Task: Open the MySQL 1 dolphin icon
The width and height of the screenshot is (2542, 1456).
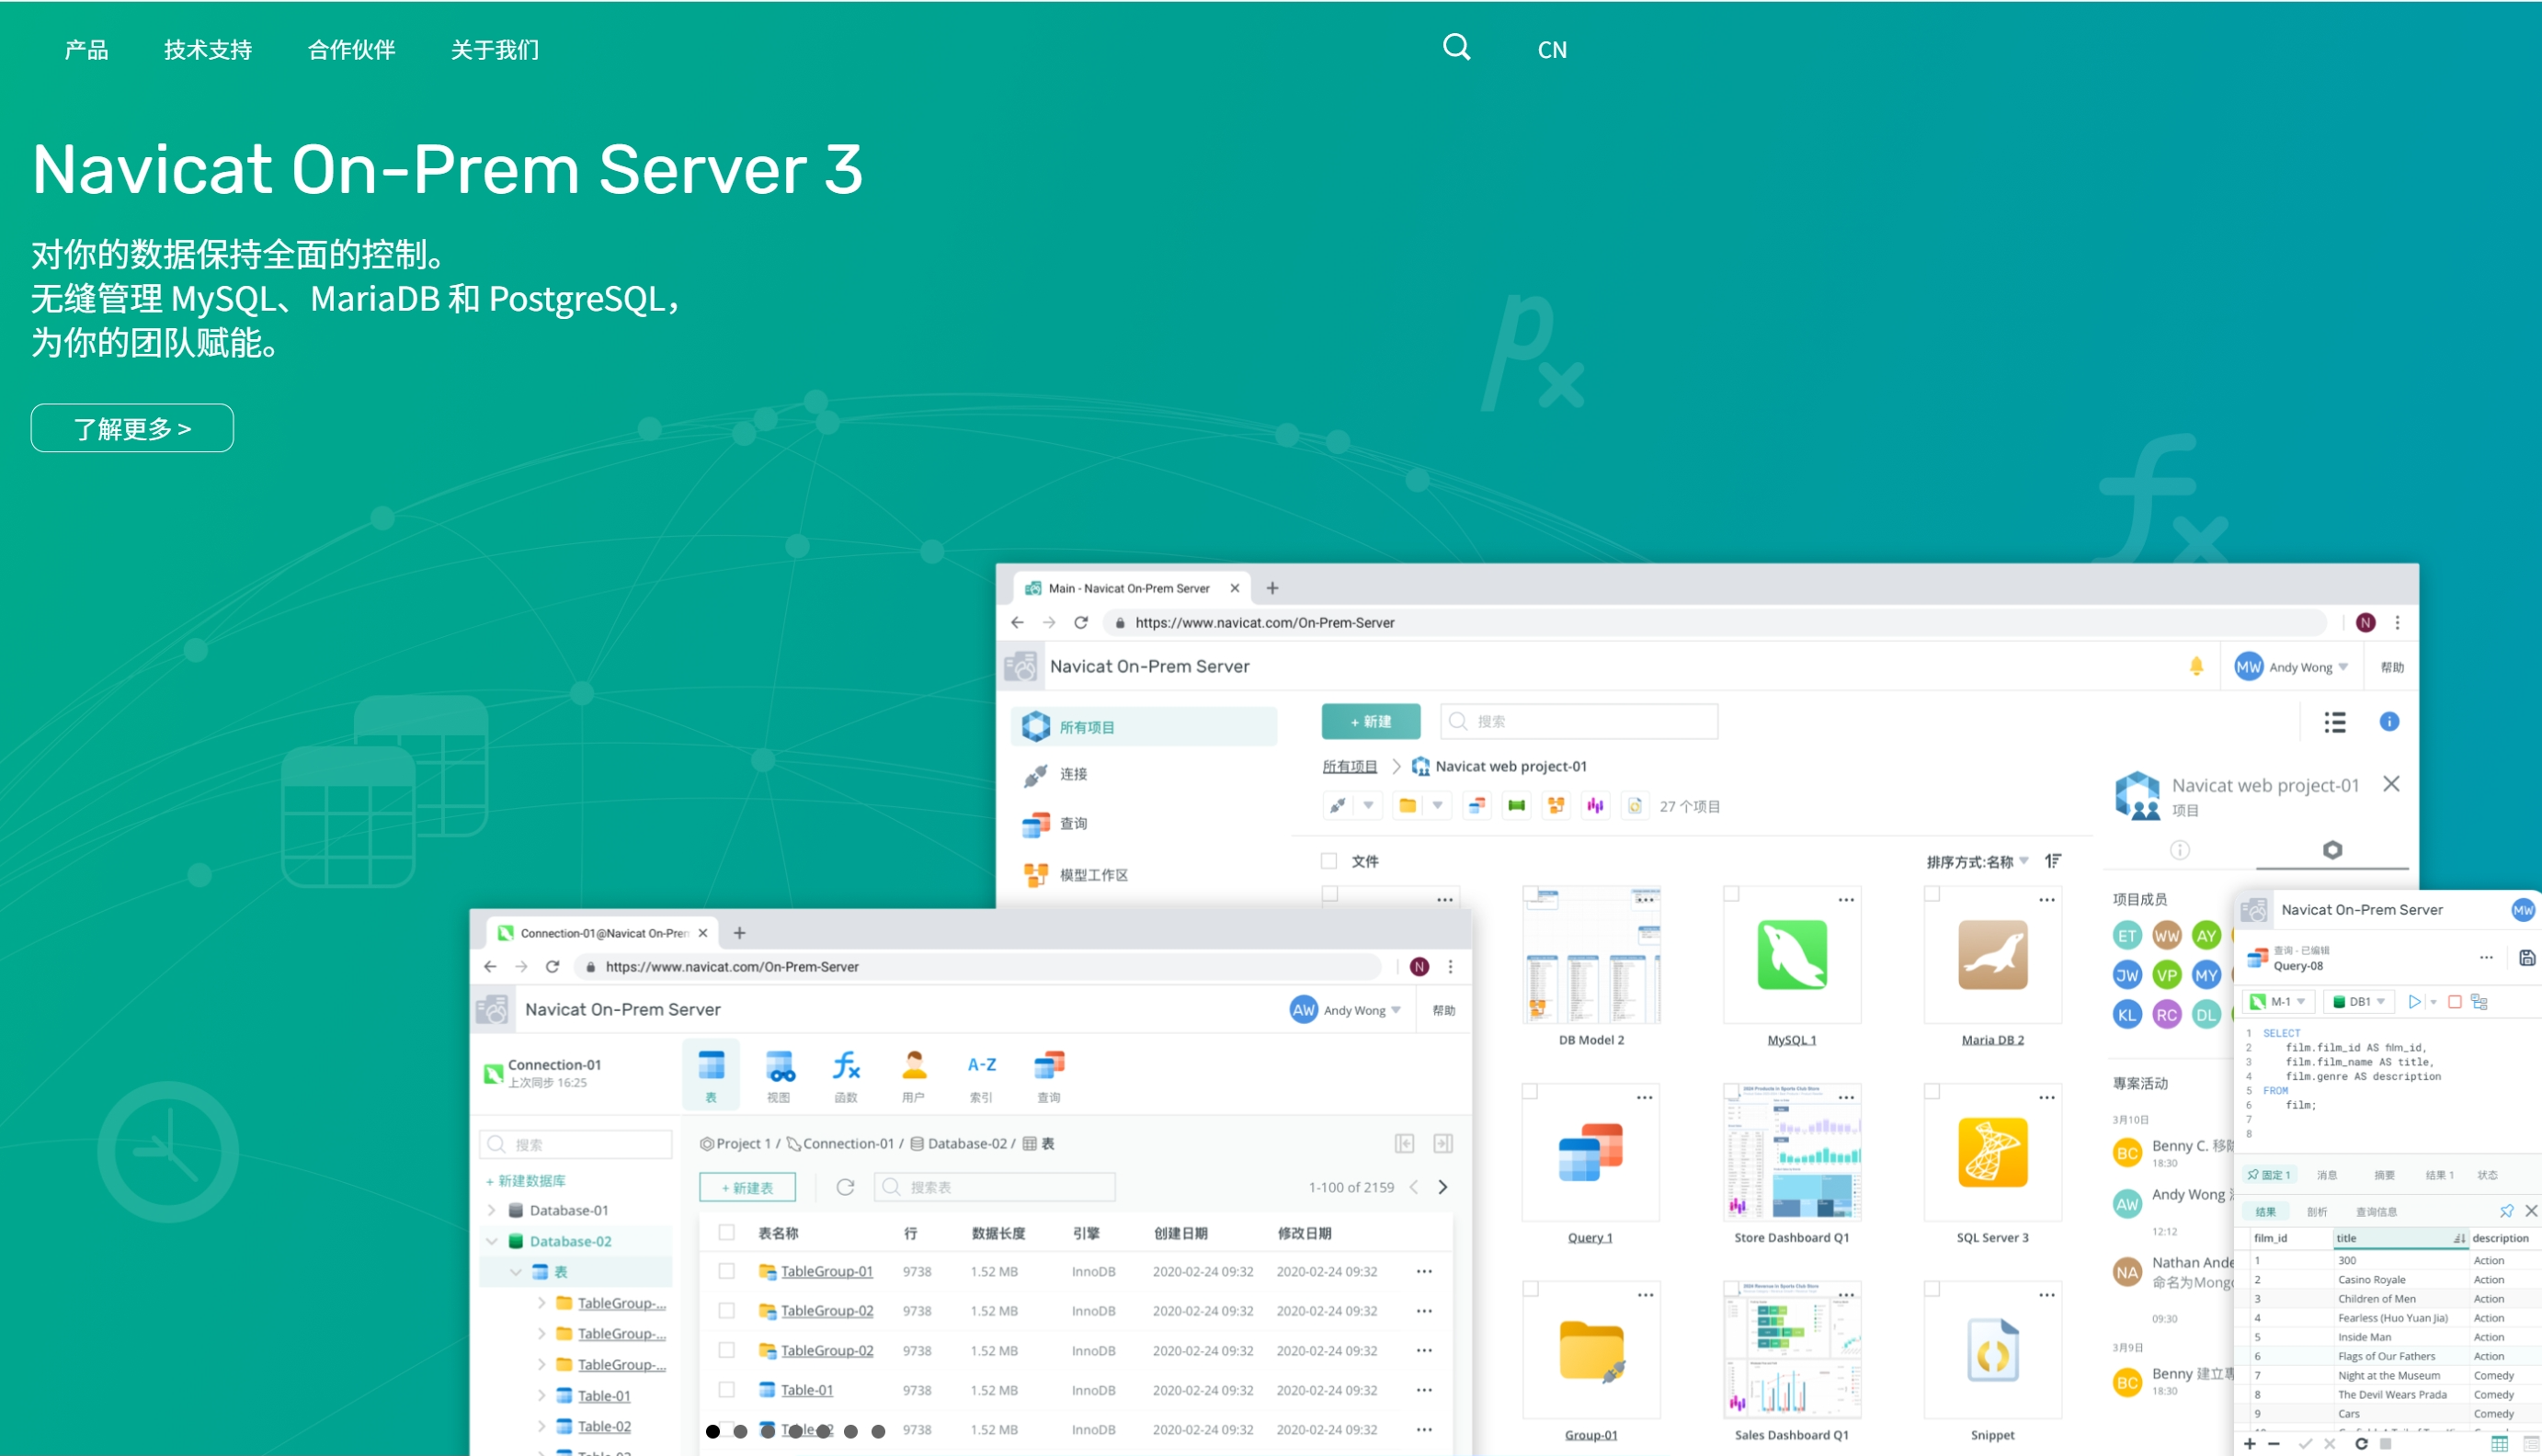Action: [1791, 955]
